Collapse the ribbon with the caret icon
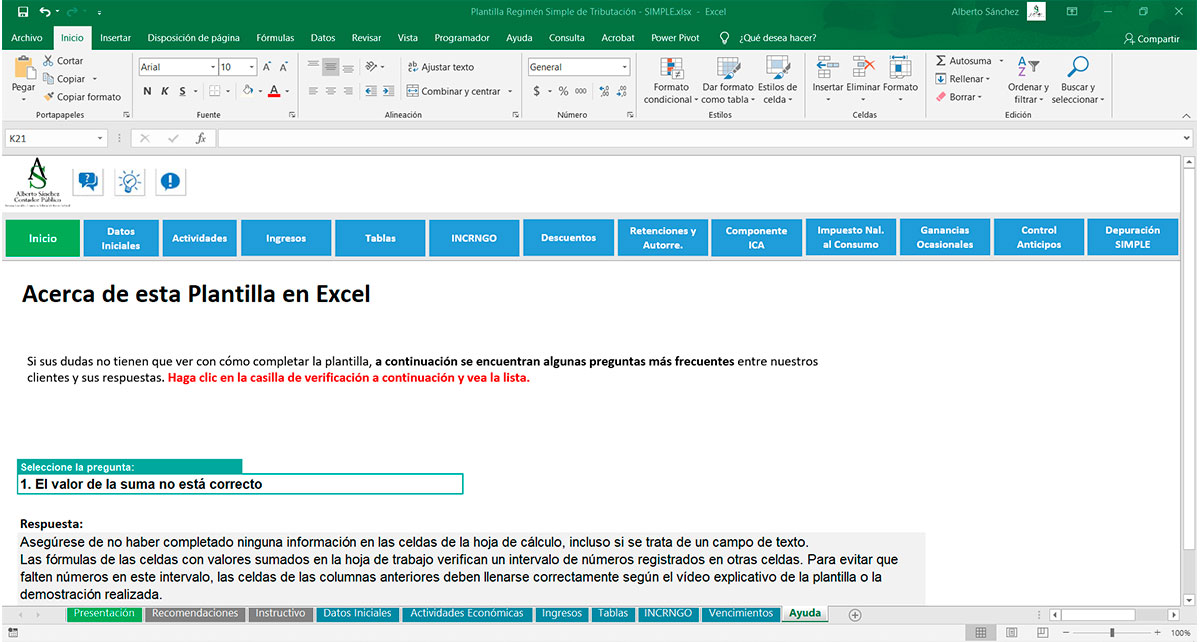This screenshot has height=642, width=1200. pos(1187,116)
